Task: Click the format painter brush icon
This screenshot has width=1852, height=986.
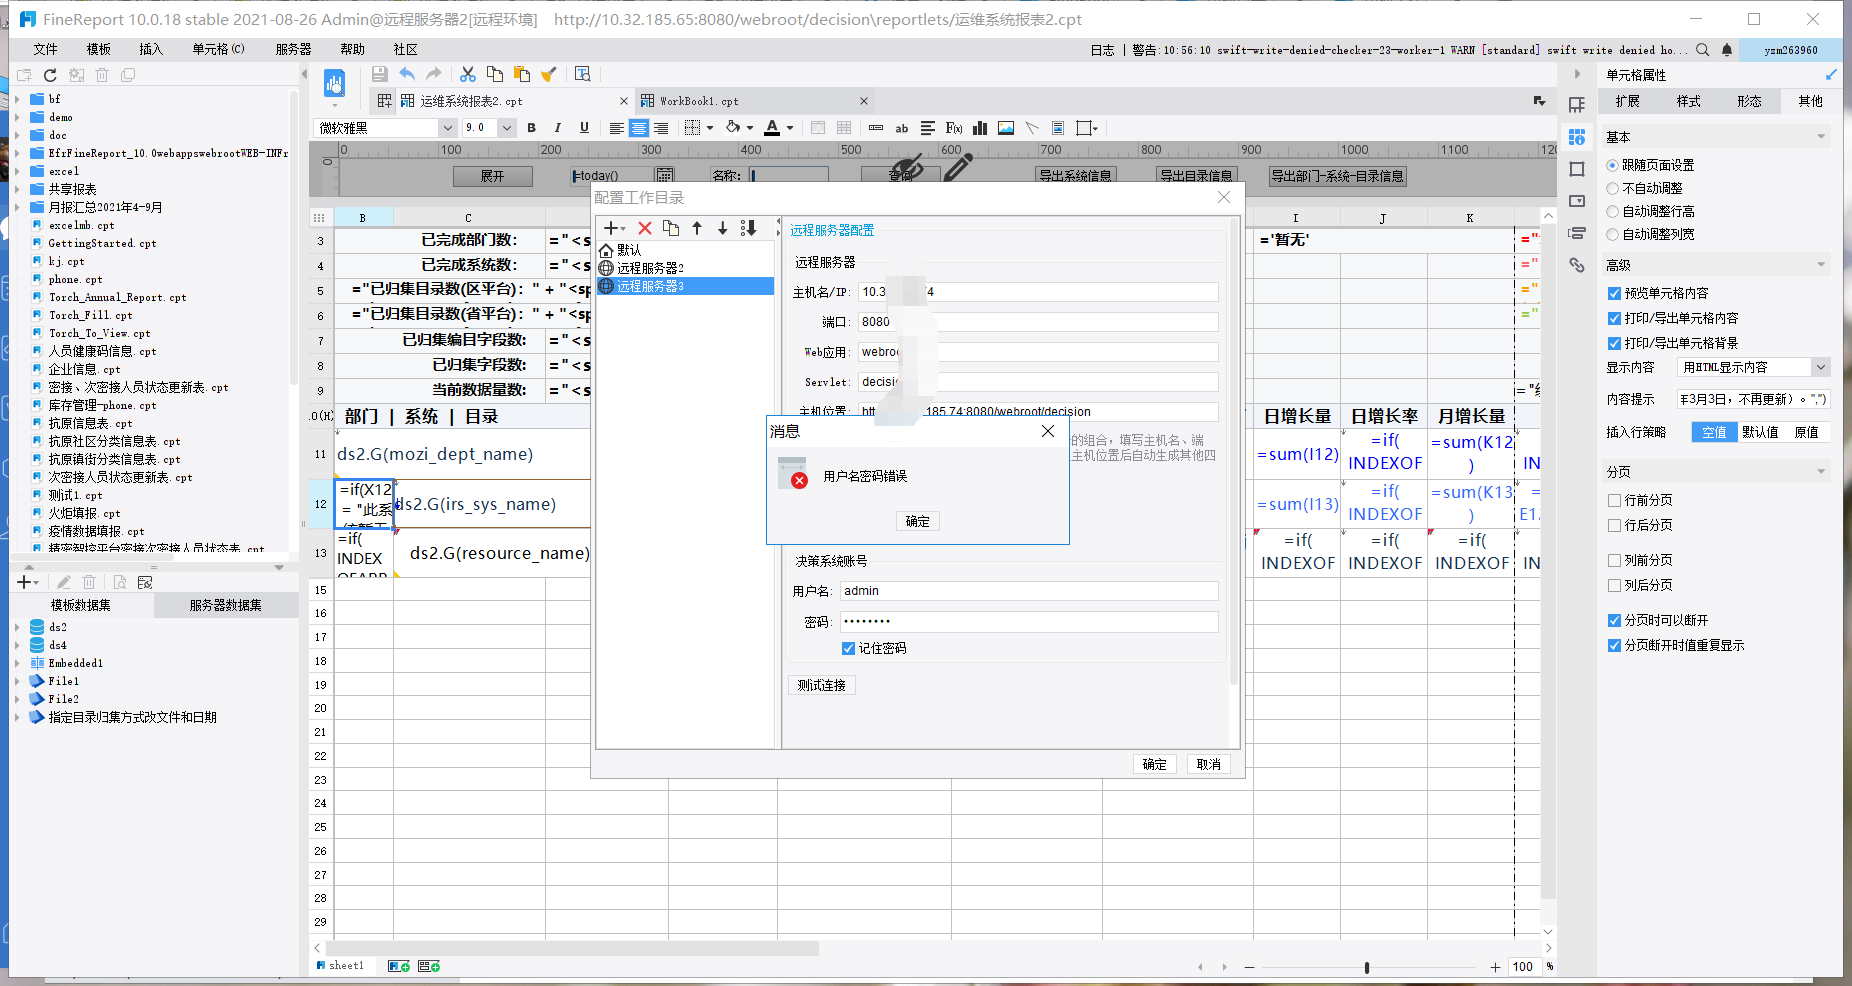Action: (548, 74)
